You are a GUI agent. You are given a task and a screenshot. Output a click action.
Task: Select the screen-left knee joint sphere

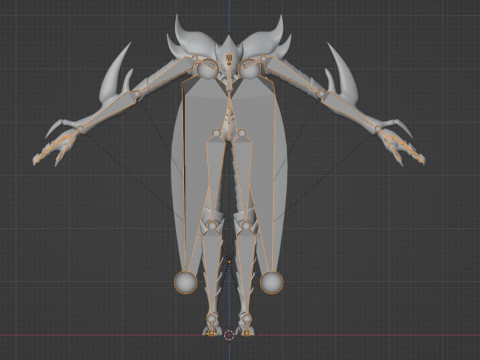212,226
